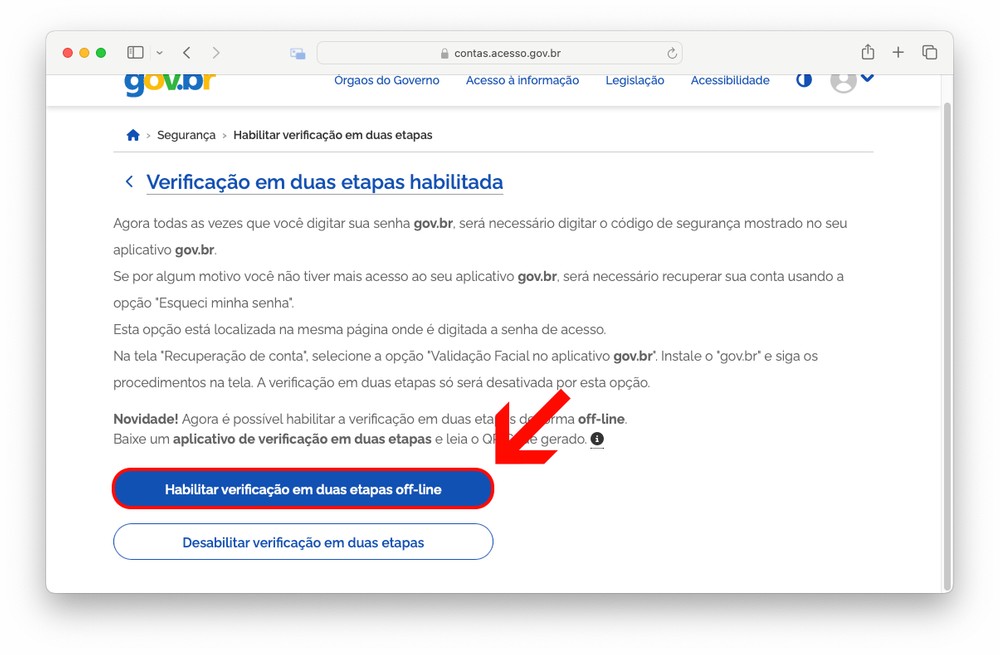Expand the user account dropdown chevron
The height and width of the screenshot is (655, 1000).
point(867,78)
